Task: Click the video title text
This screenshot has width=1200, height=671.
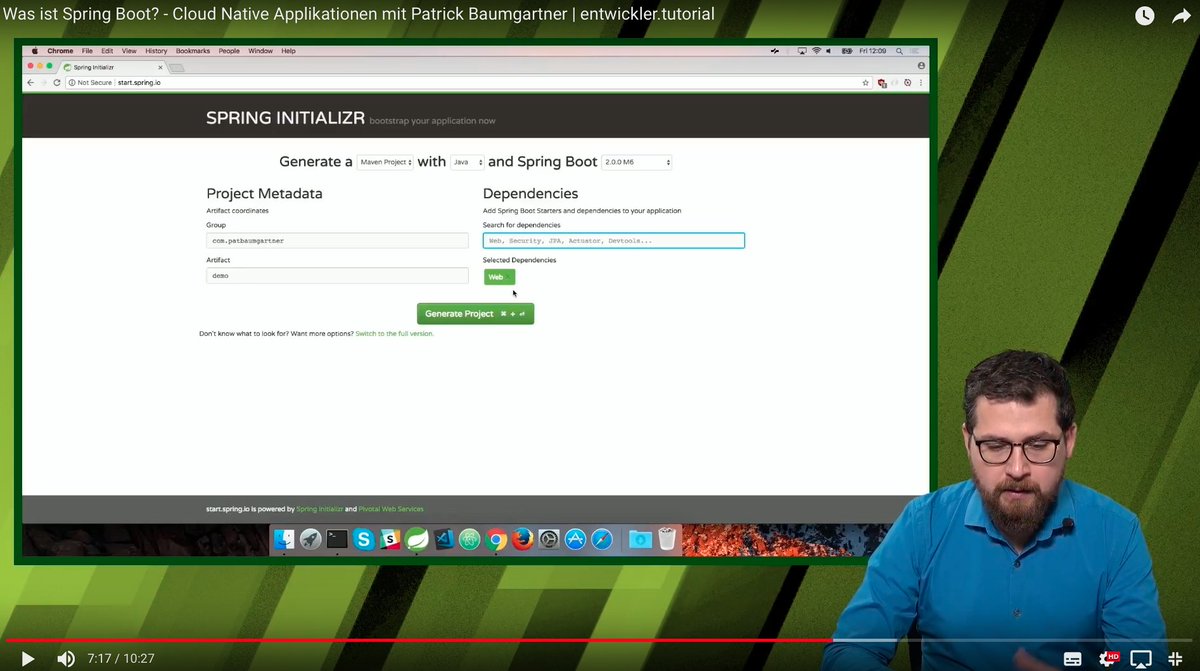Action: pyautogui.click(x=358, y=14)
